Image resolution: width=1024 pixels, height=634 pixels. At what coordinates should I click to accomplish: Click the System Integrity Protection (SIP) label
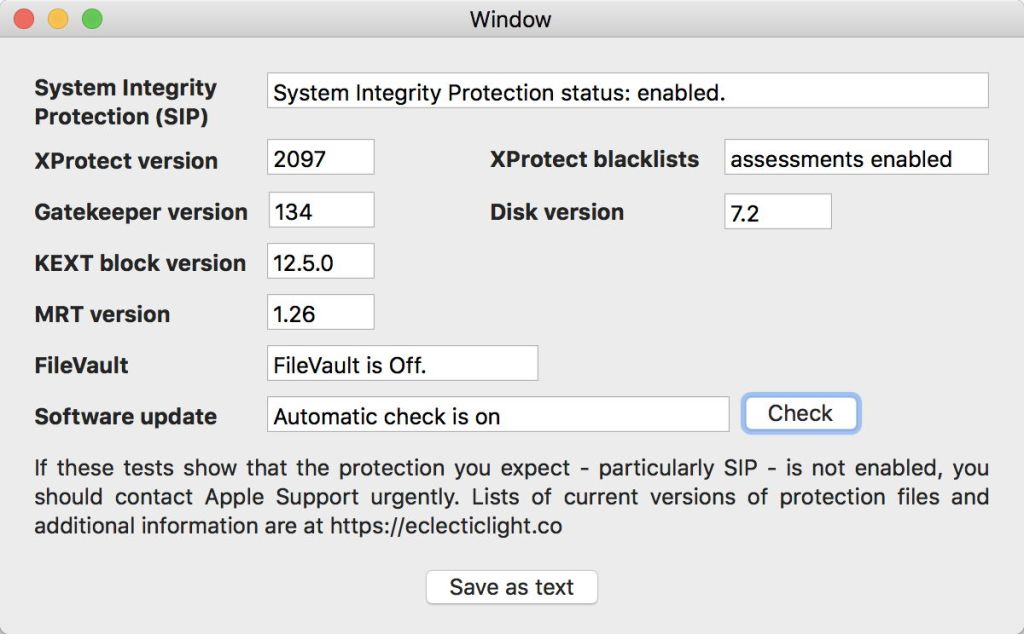click(125, 102)
